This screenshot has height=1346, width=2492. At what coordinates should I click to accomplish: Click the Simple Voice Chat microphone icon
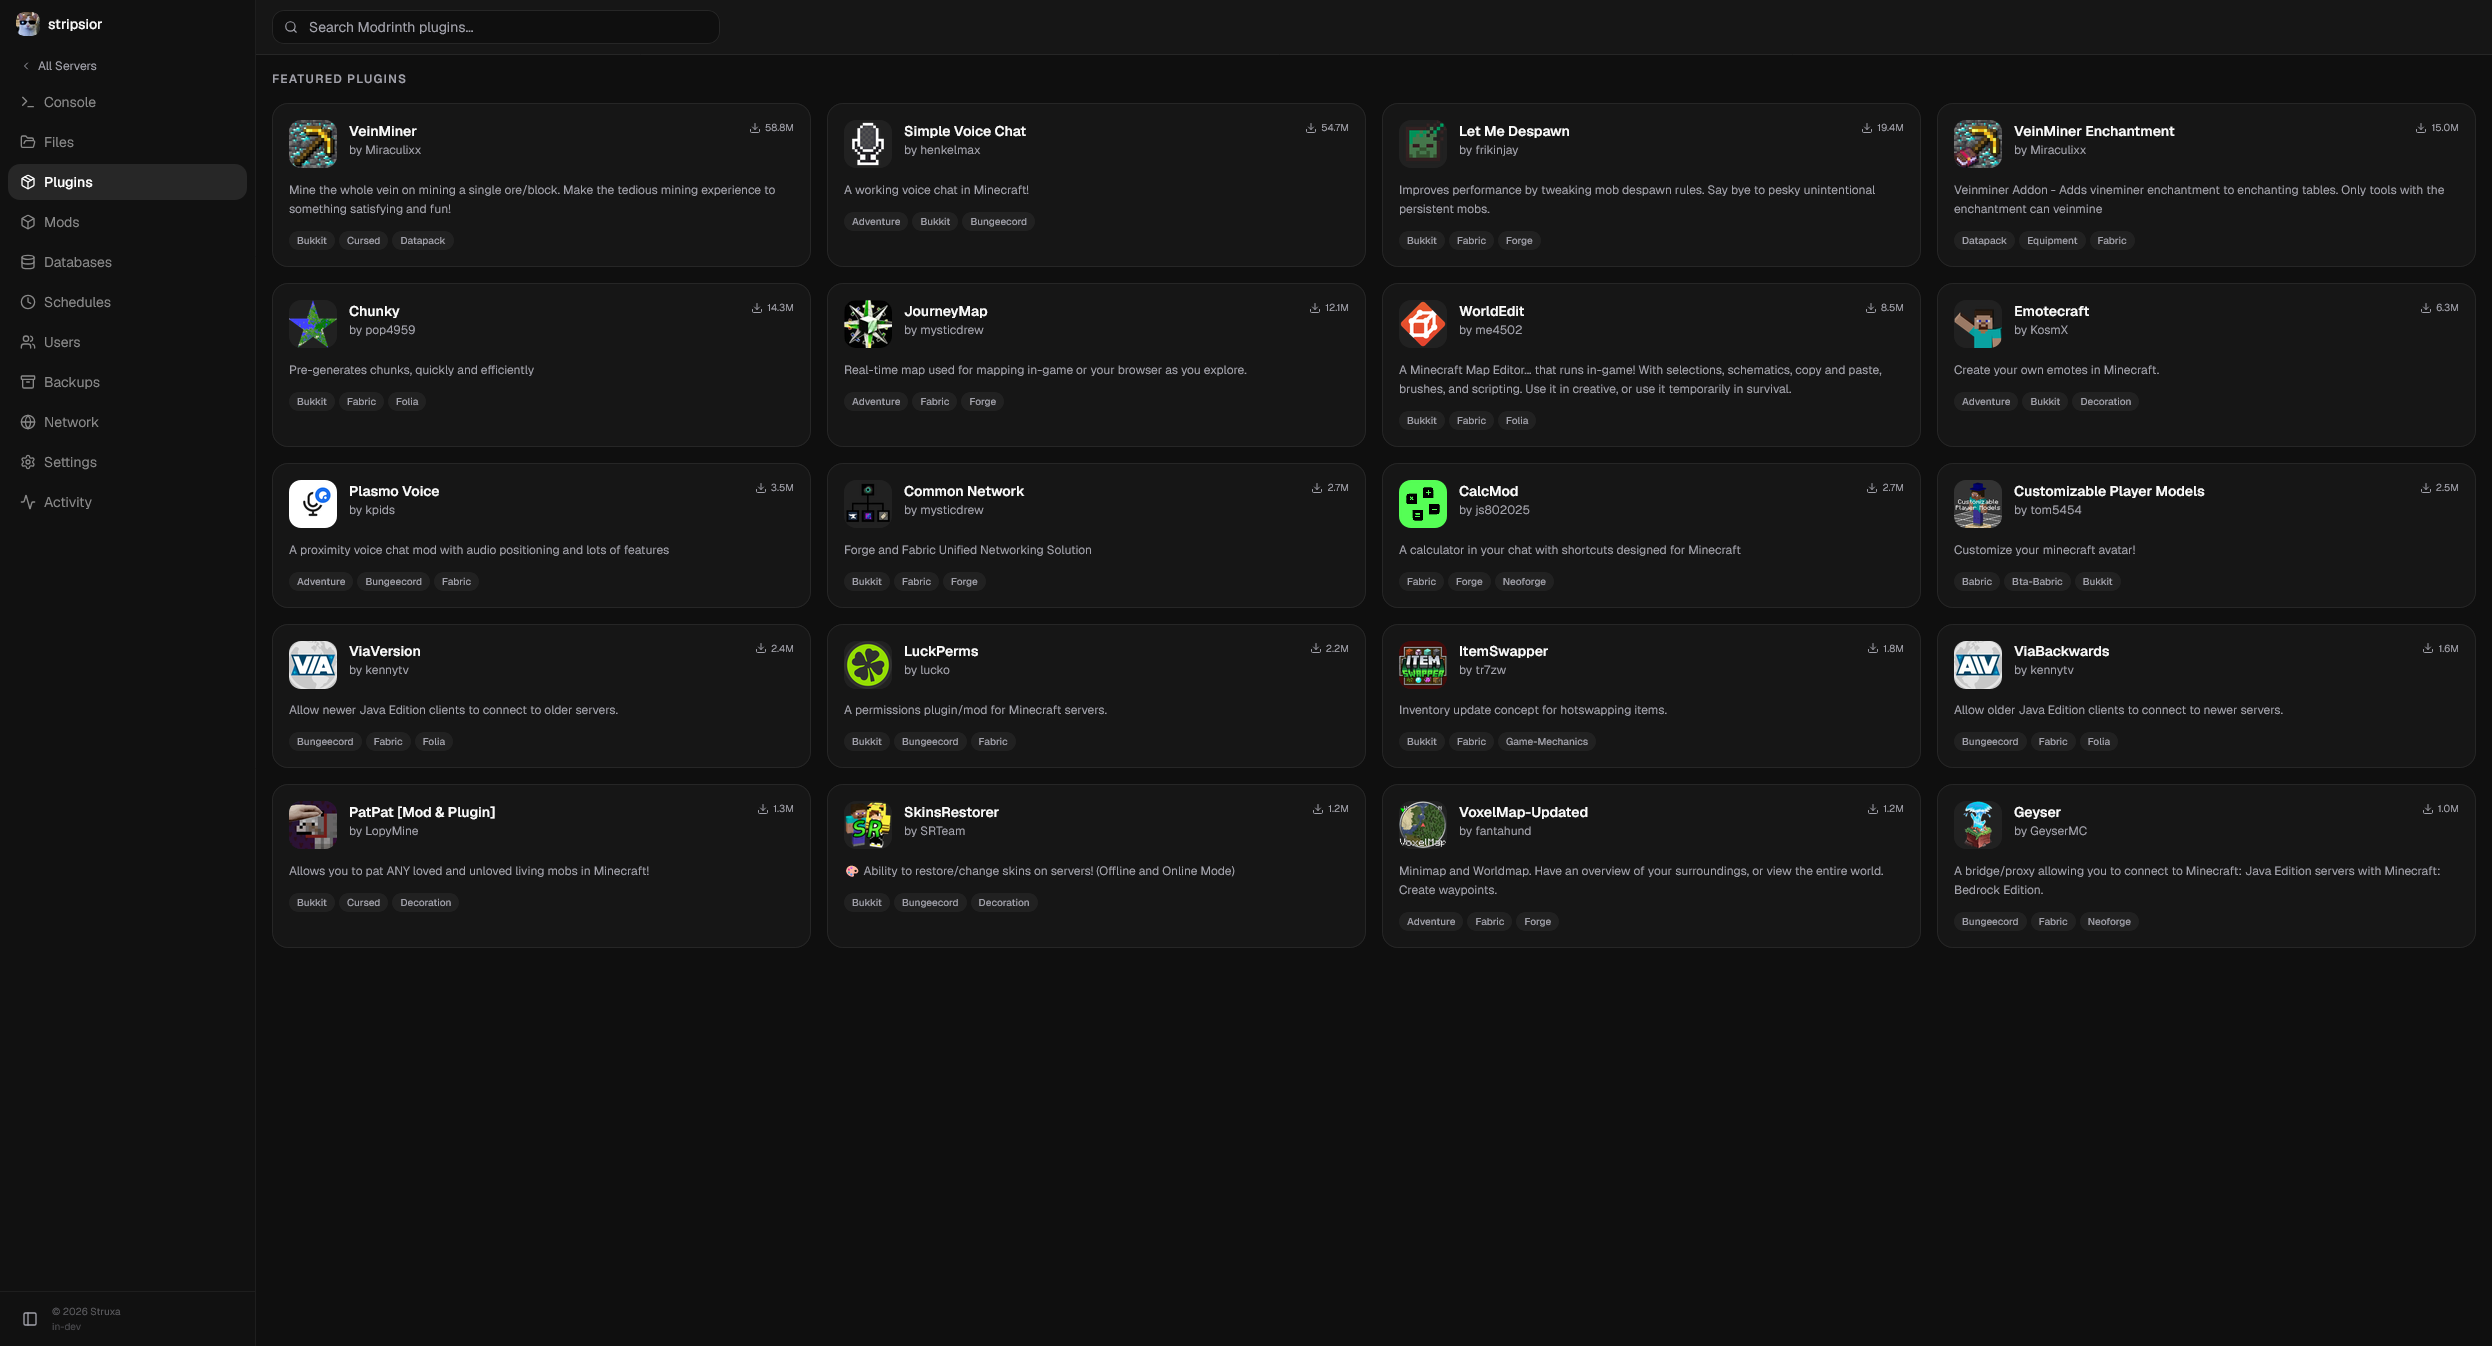click(x=868, y=144)
